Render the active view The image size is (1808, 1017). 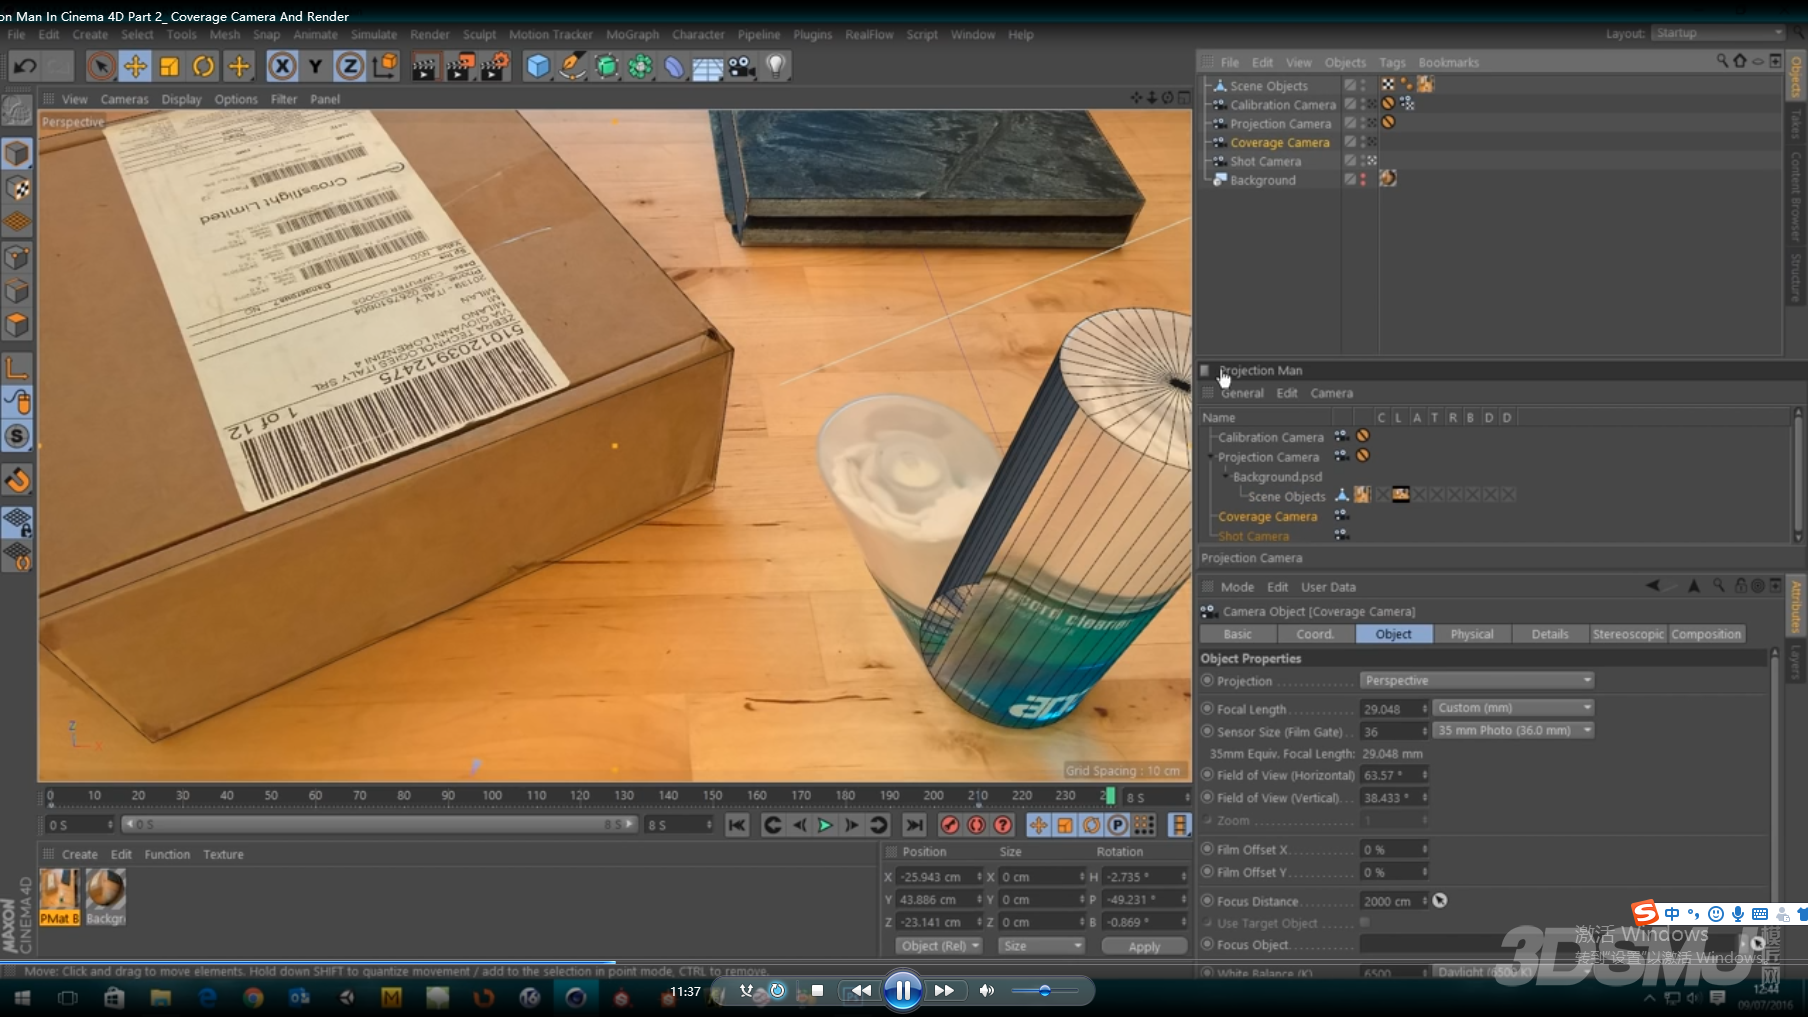tap(424, 67)
